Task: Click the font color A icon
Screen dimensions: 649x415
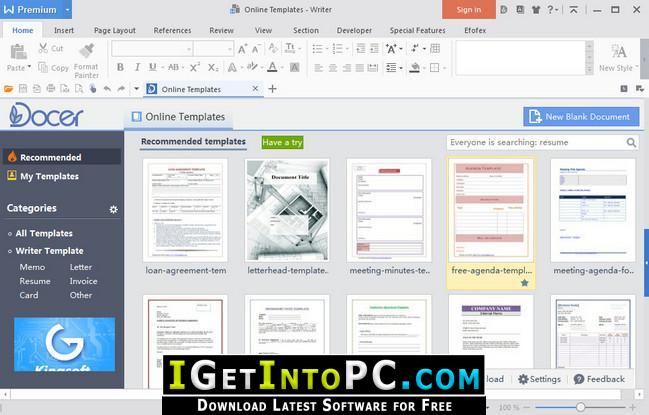Action: point(272,67)
